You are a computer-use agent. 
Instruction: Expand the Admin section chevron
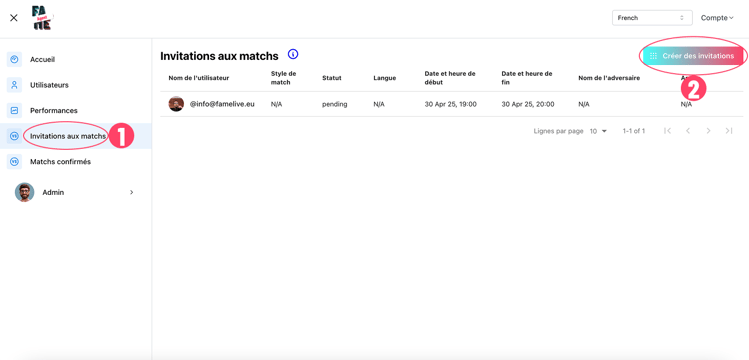tap(132, 192)
